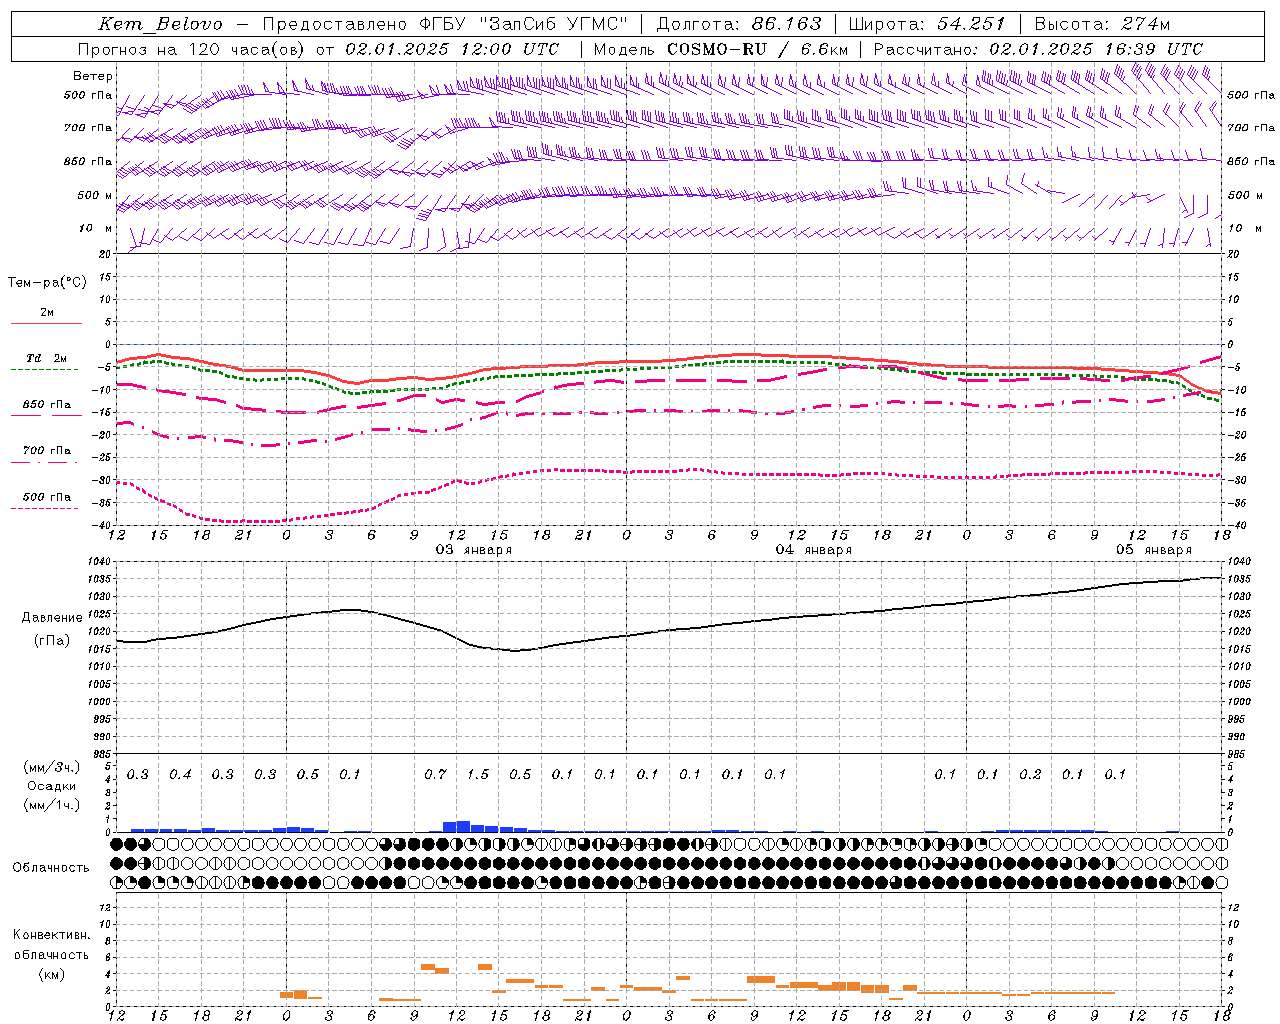Click the Kem_Belovo station title

coord(160,24)
